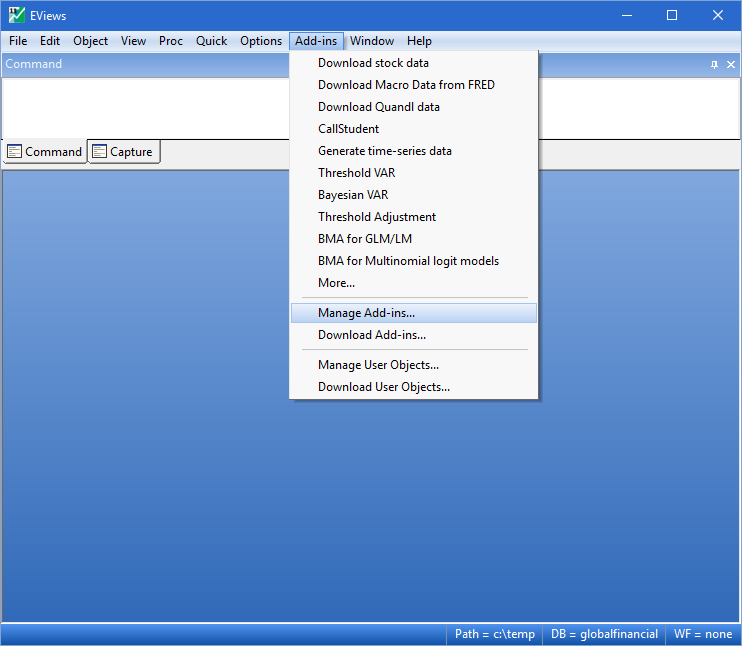Image resolution: width=742 pixels, height=646 pixels.
Task: Open the Quick menu
Action: coord(211,41)
